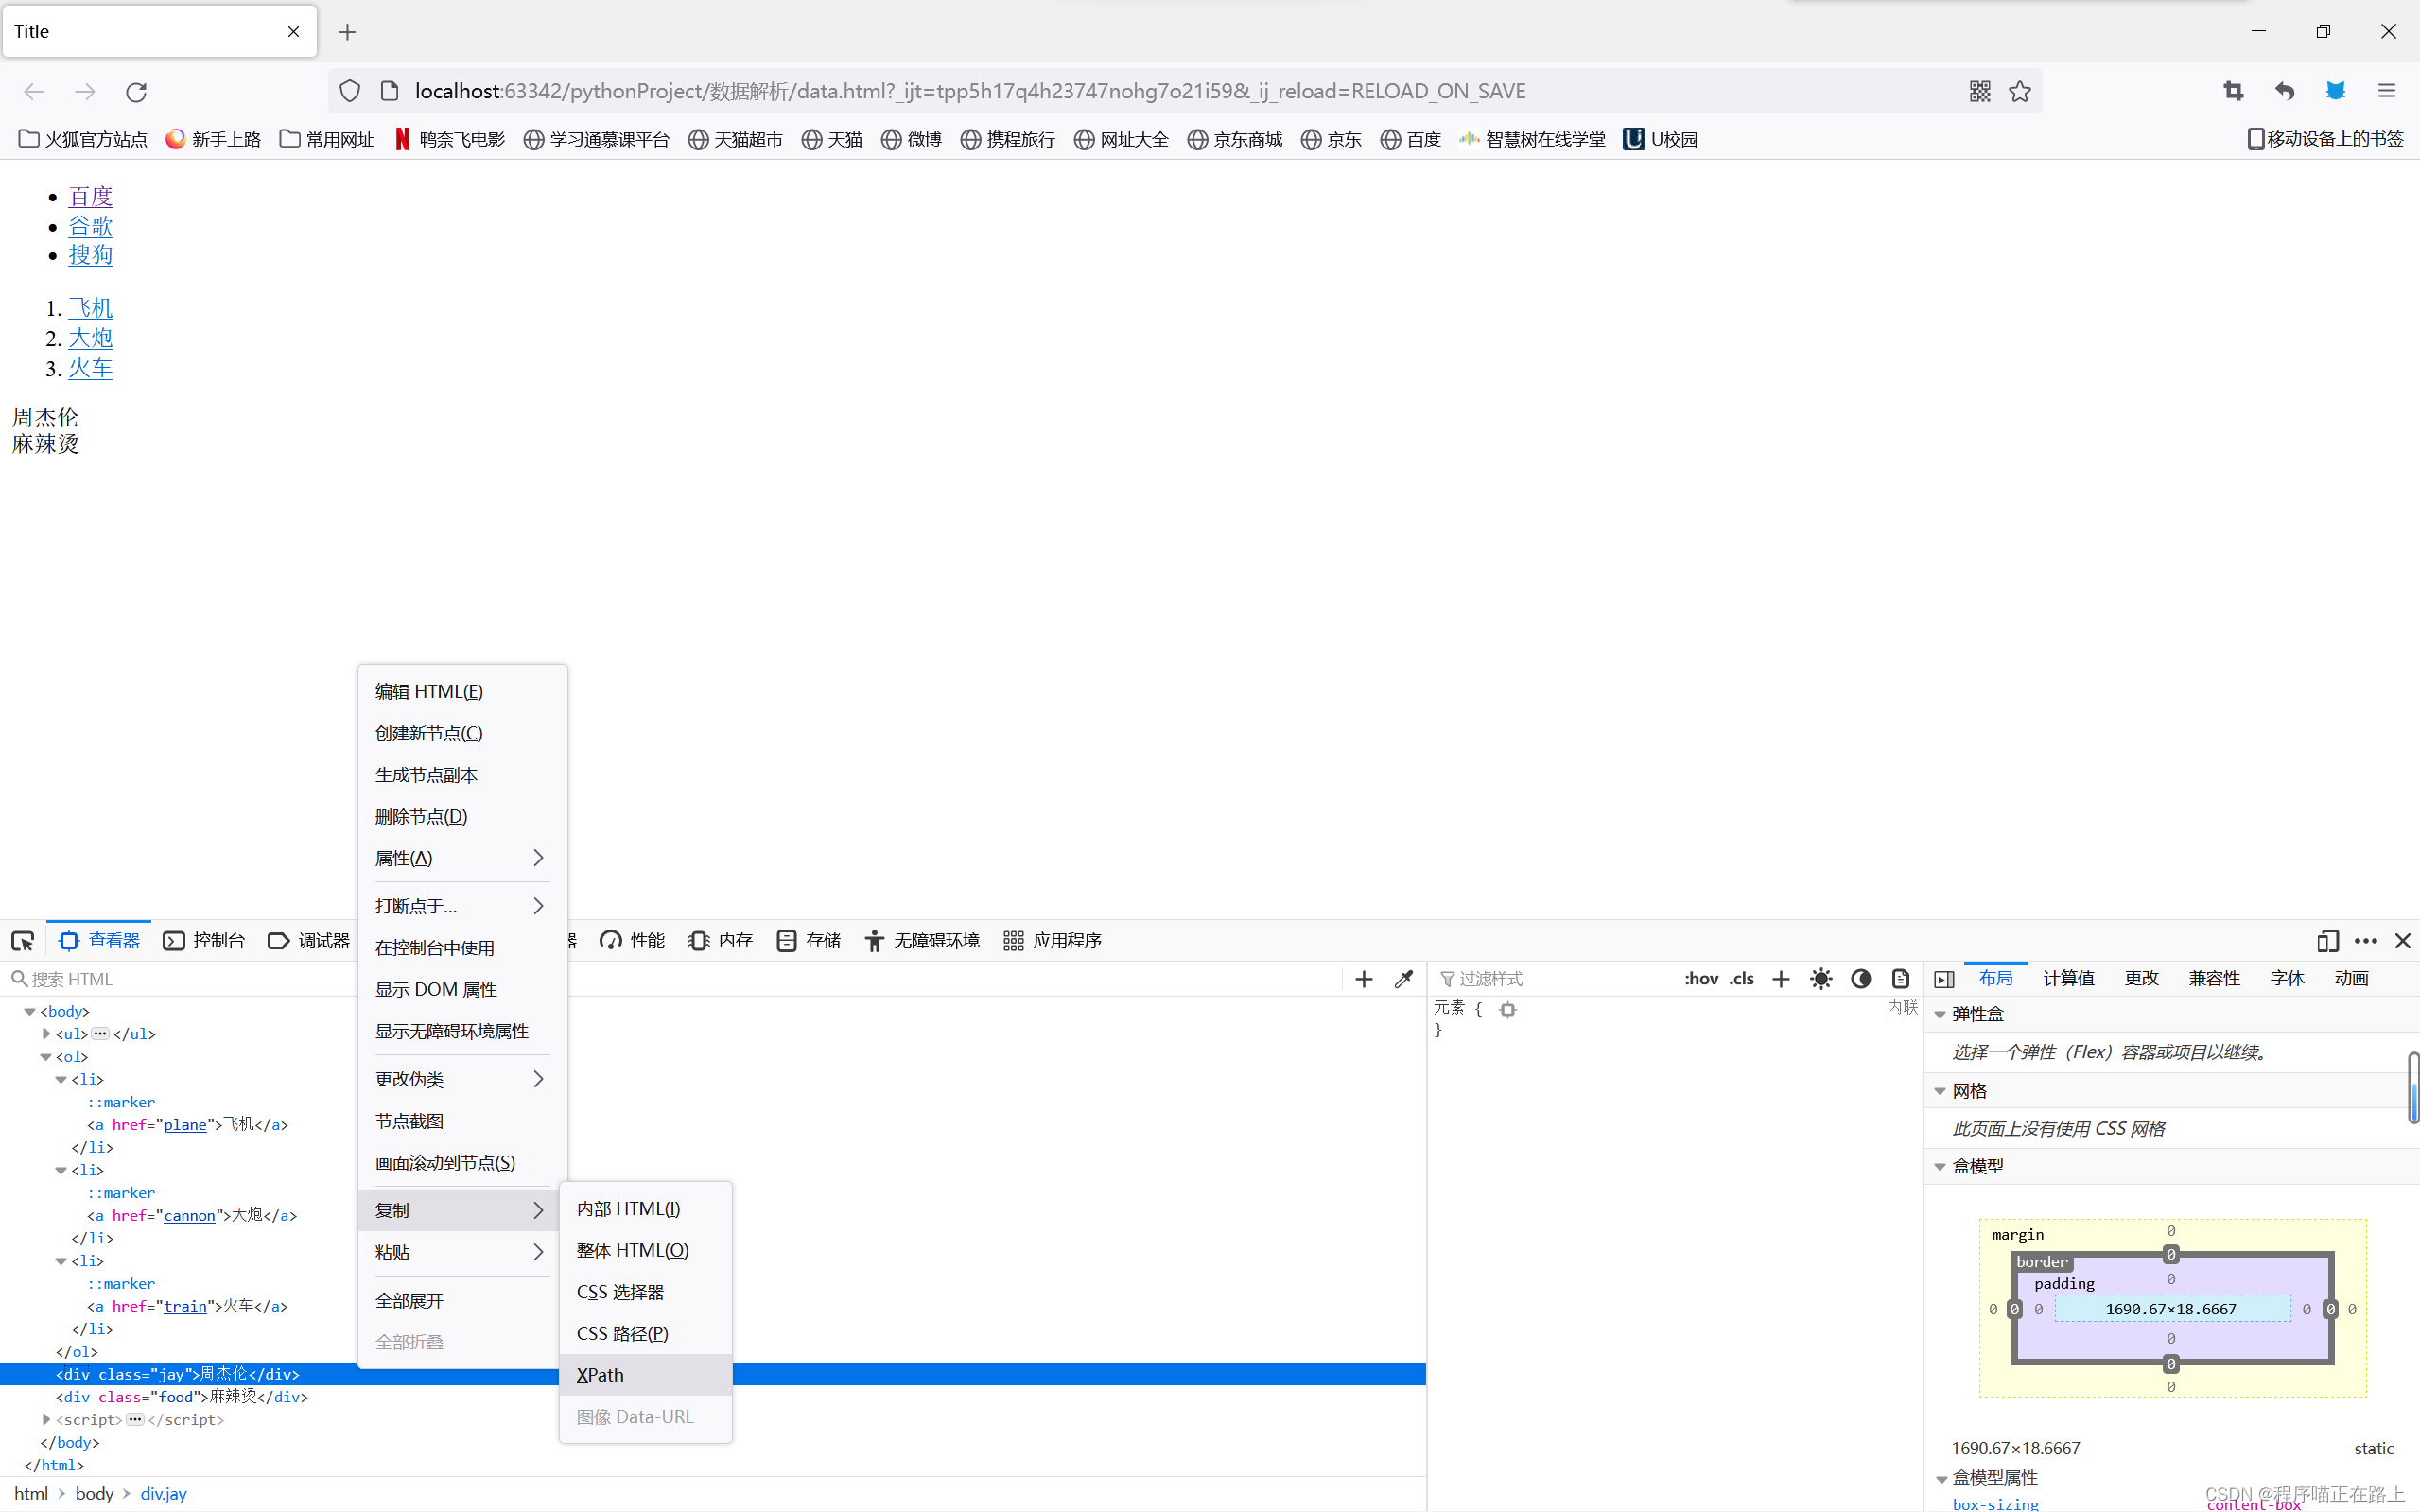This screenshot has width=2420, height=1512.
Task: Collapse the Grid (网格) section
Action: click(x=1940, y=1091)
